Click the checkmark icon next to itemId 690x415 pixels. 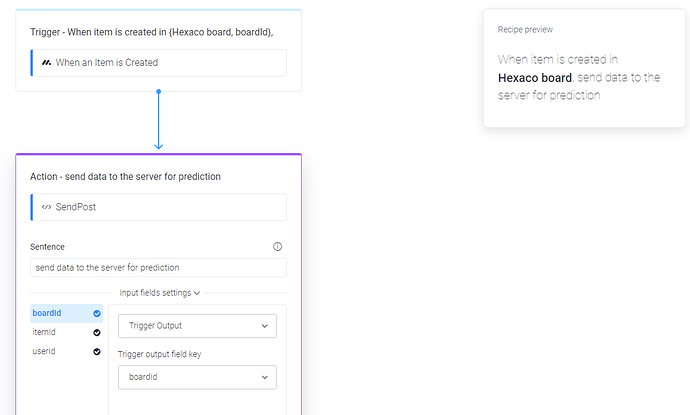point(97,332)
